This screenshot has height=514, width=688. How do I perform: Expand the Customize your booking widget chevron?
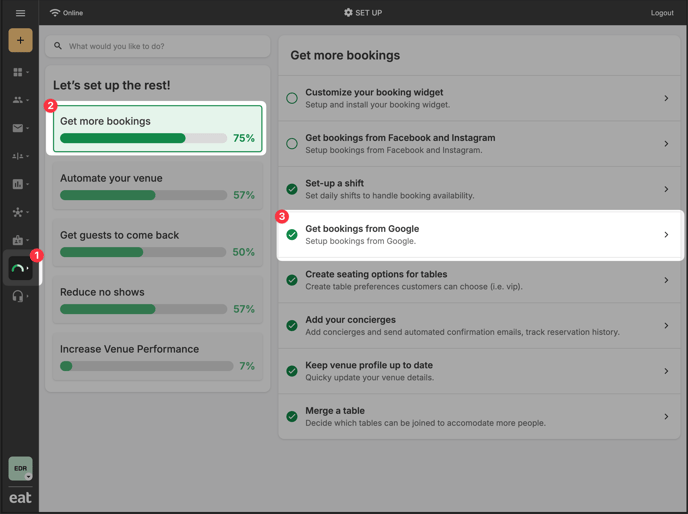(666, 98)
